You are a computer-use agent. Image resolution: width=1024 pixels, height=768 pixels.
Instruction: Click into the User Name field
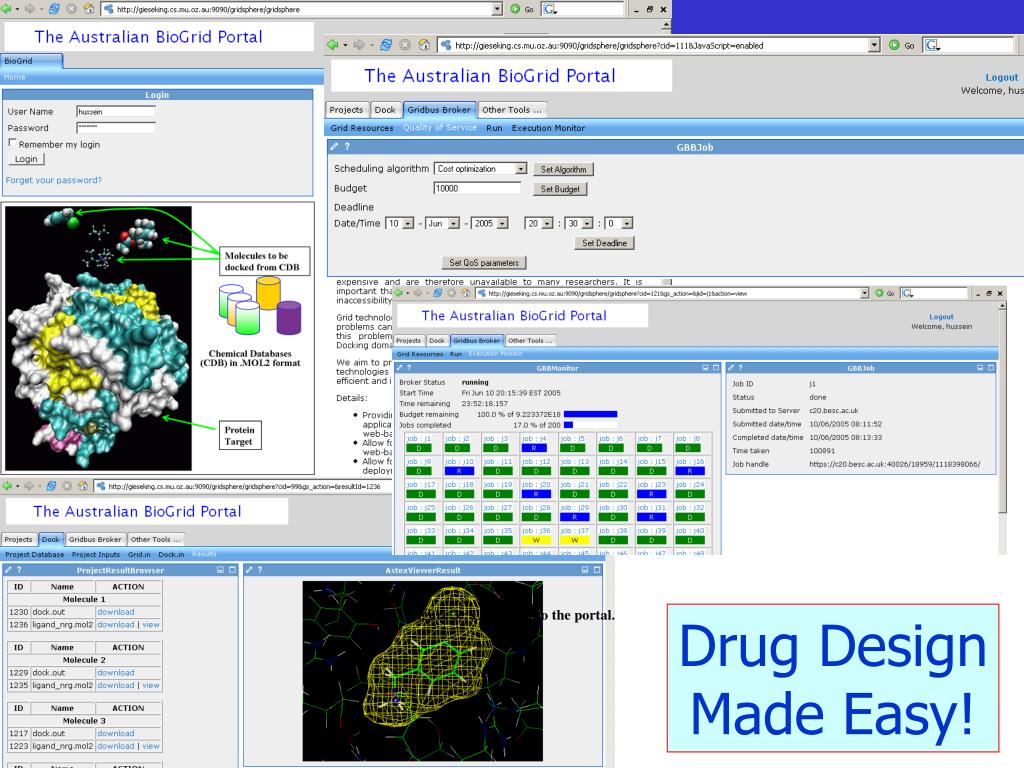coord(116,112)
